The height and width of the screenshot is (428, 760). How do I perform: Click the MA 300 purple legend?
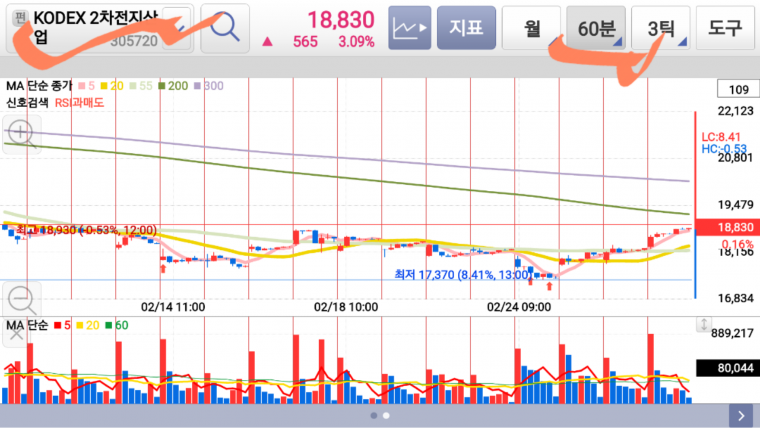coord(209,86)
